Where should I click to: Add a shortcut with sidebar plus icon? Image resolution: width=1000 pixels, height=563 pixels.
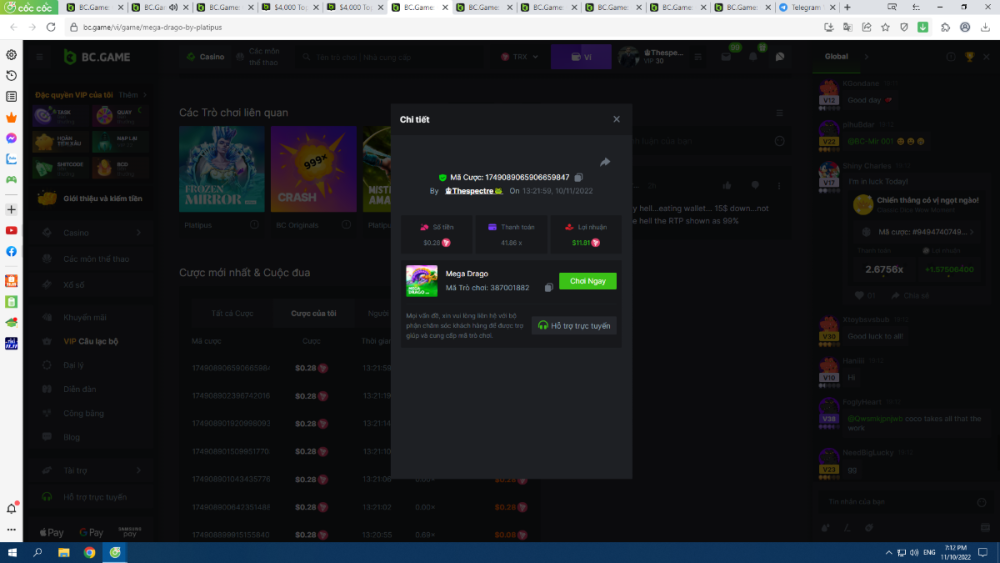point(11,210)
